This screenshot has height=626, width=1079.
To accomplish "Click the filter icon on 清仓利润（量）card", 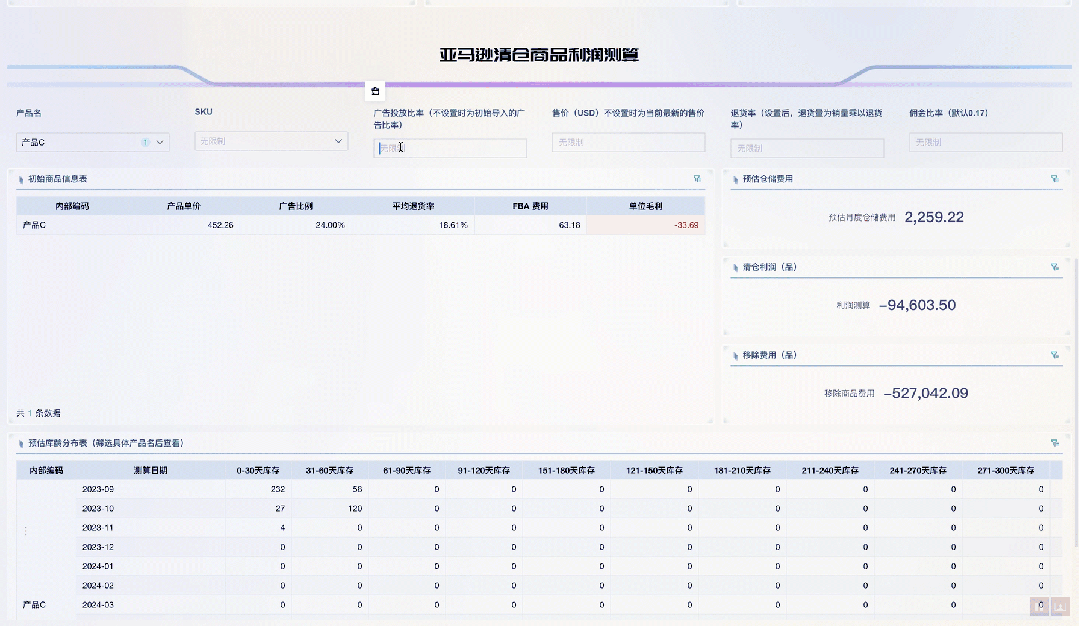I will pos(1055,266).
